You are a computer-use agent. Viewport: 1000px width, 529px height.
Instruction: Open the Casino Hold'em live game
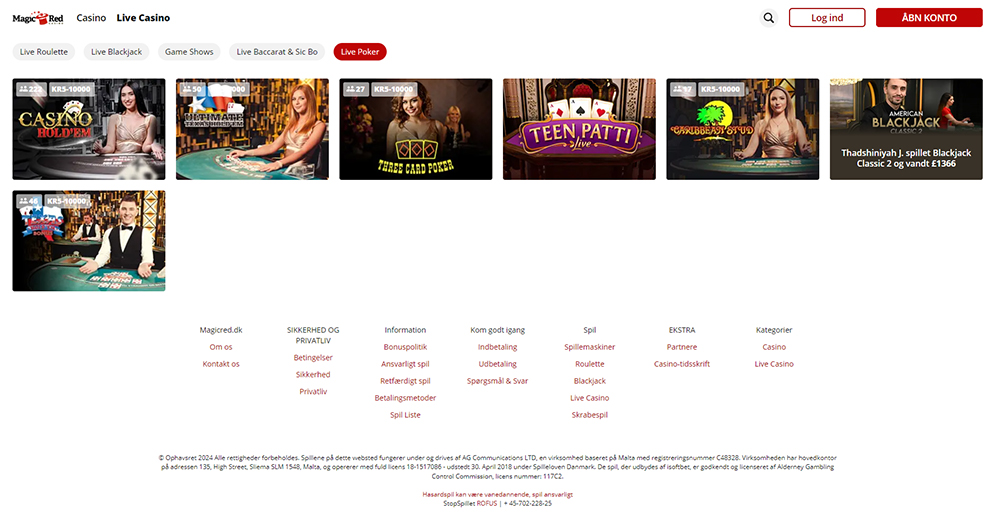click(89, 129)
